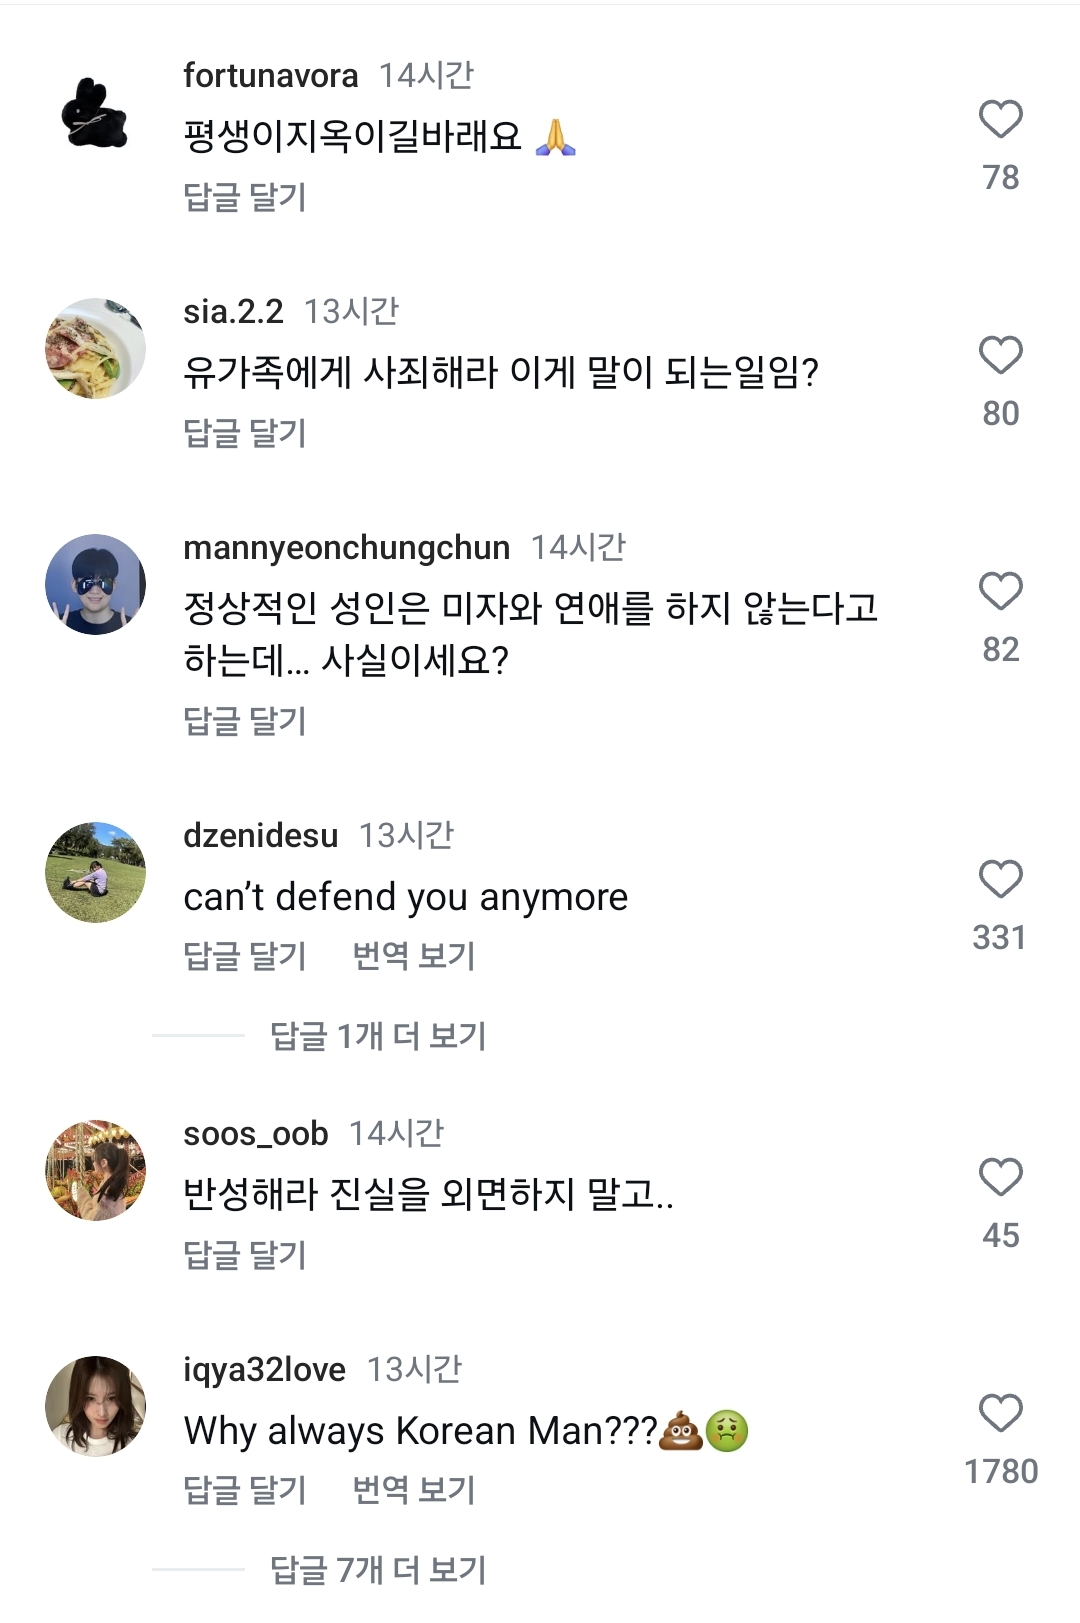Open the soos_oob username link
The width and height of the screenshot is (1080, 1623).
tap(256, 1134)
